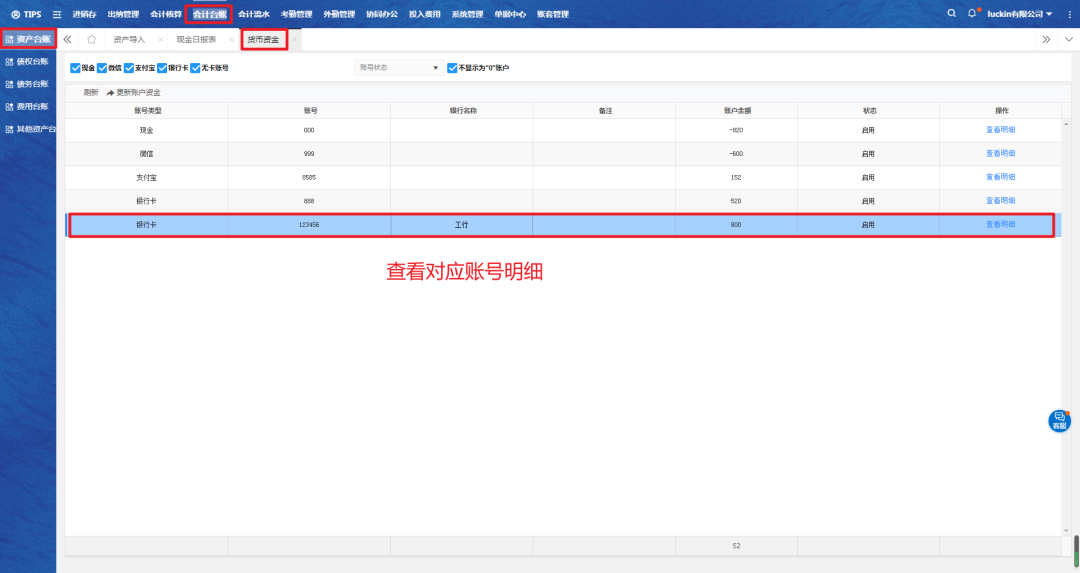Toggle the 支付宝 checkbox
1080x573 pixels.
point(128,68)
